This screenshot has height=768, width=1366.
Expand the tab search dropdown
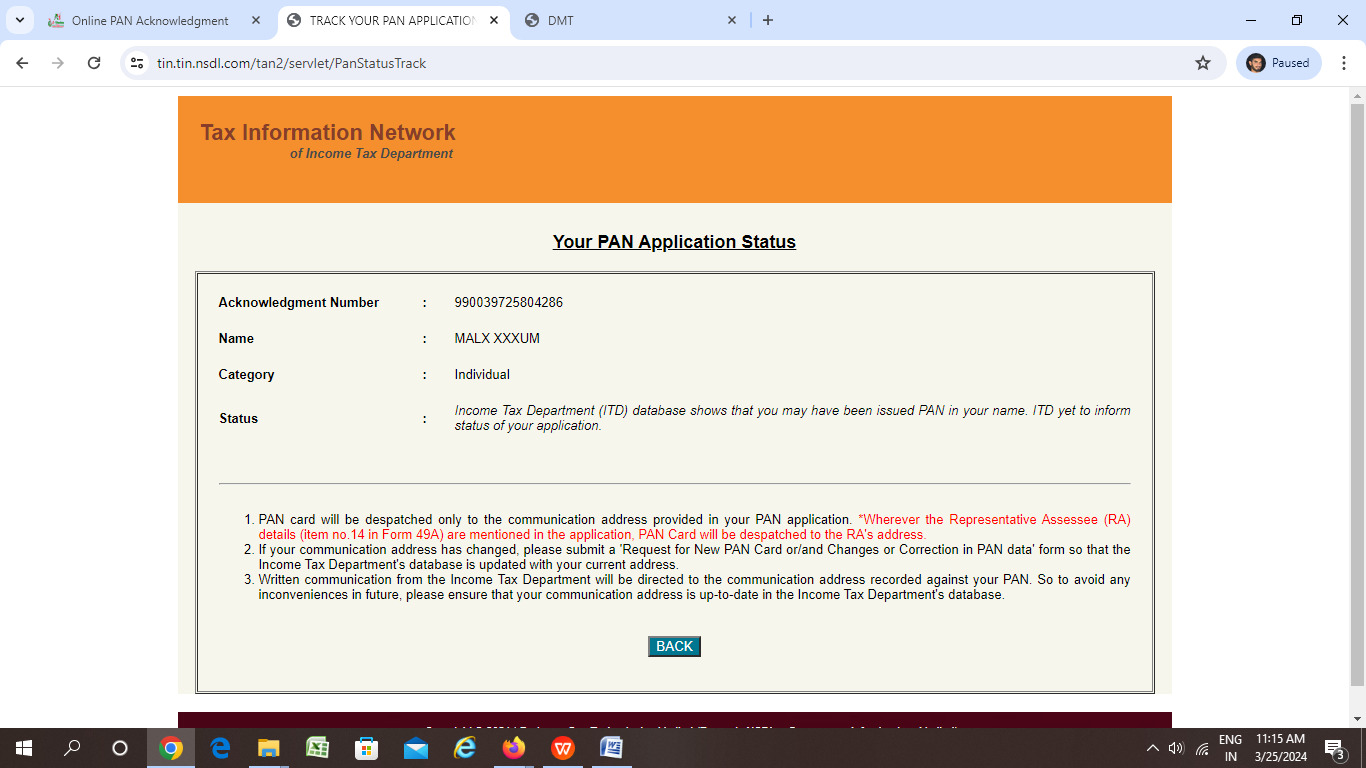pyautogui.click(x=19, y=20)
